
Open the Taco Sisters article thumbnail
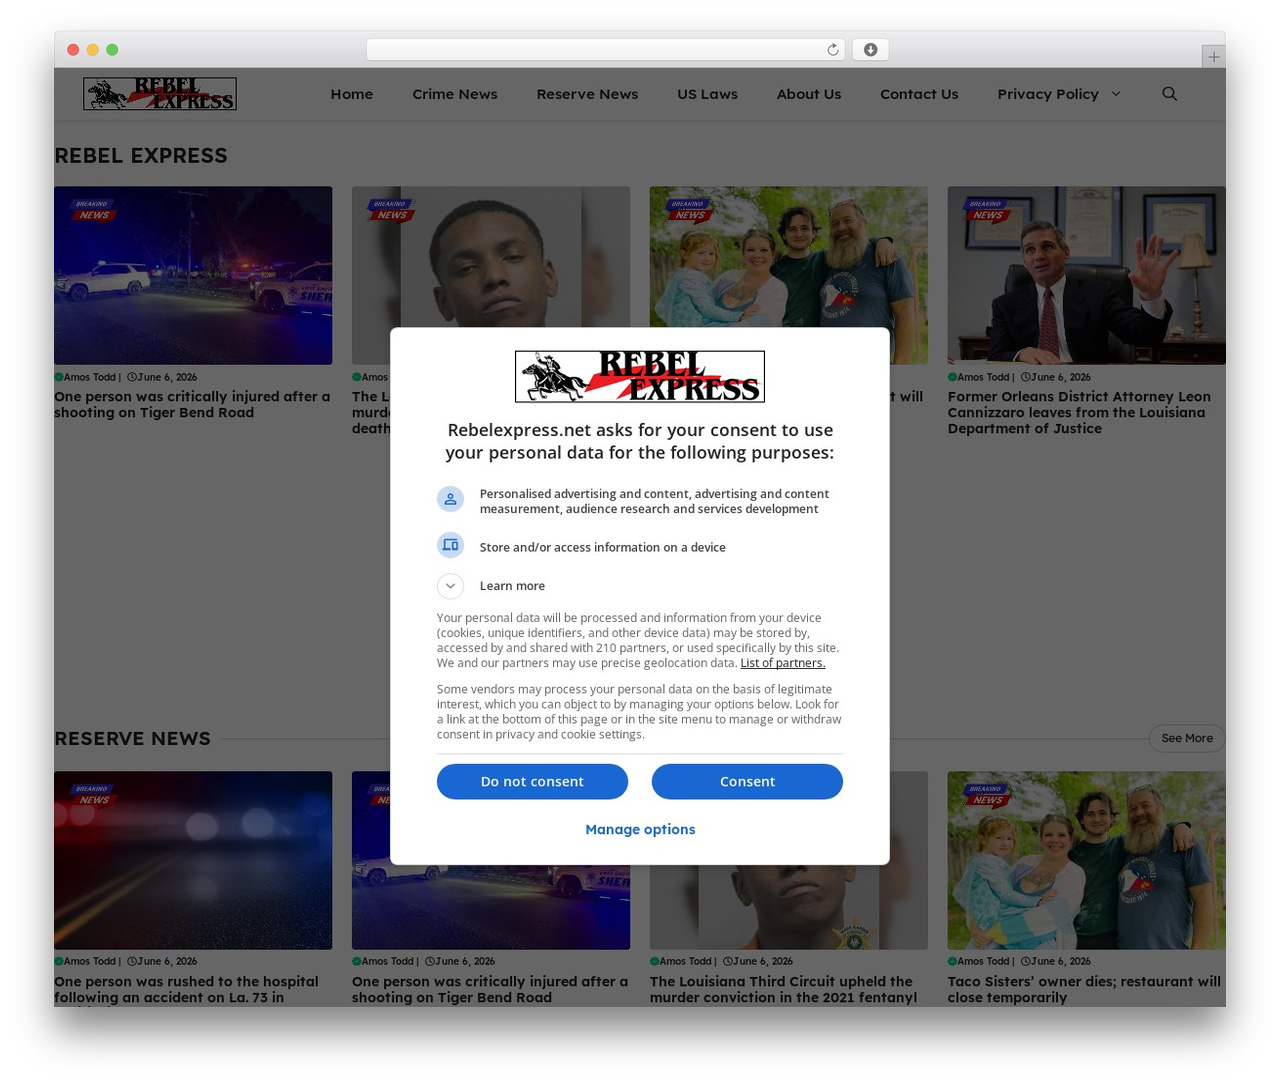pos(1086,860)
